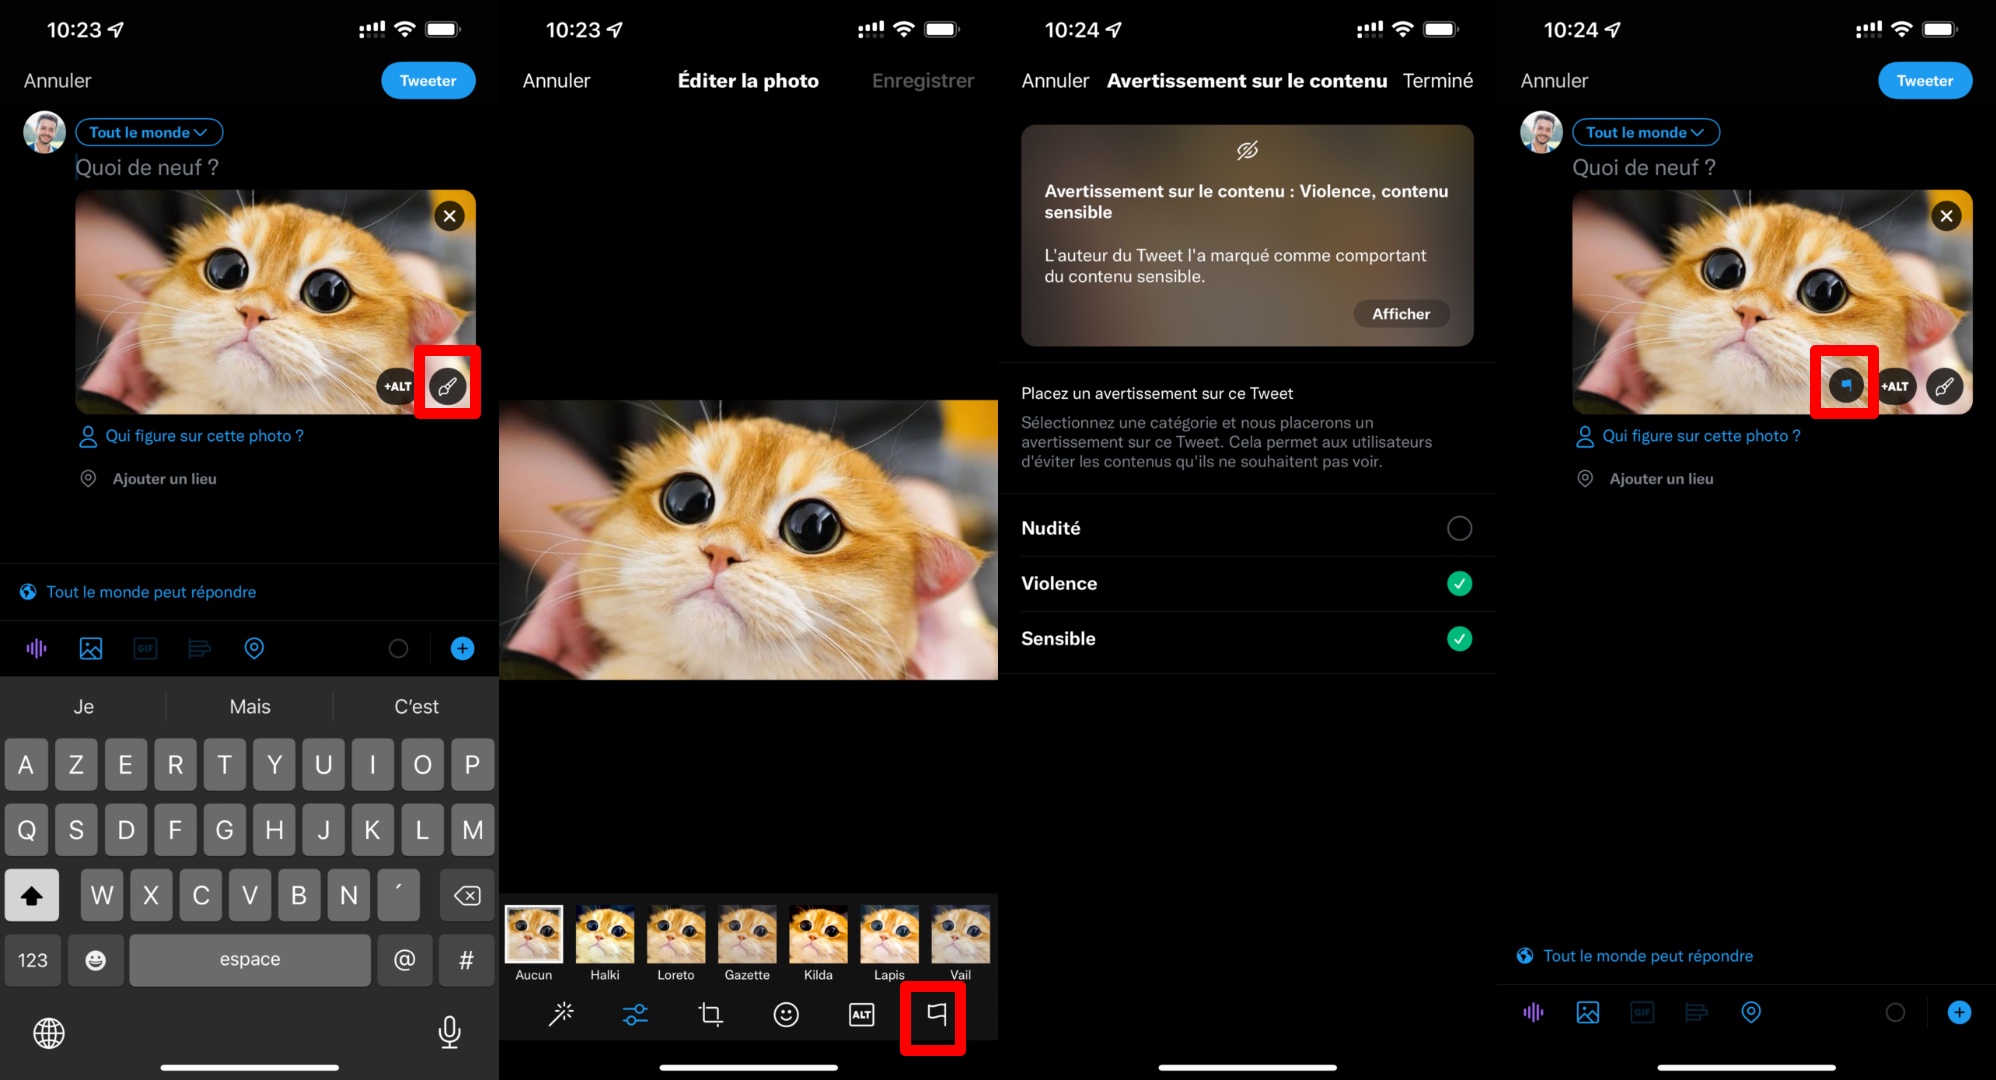
Task: Add a tweet with blue plus on first screen
Action: point(462,648)
